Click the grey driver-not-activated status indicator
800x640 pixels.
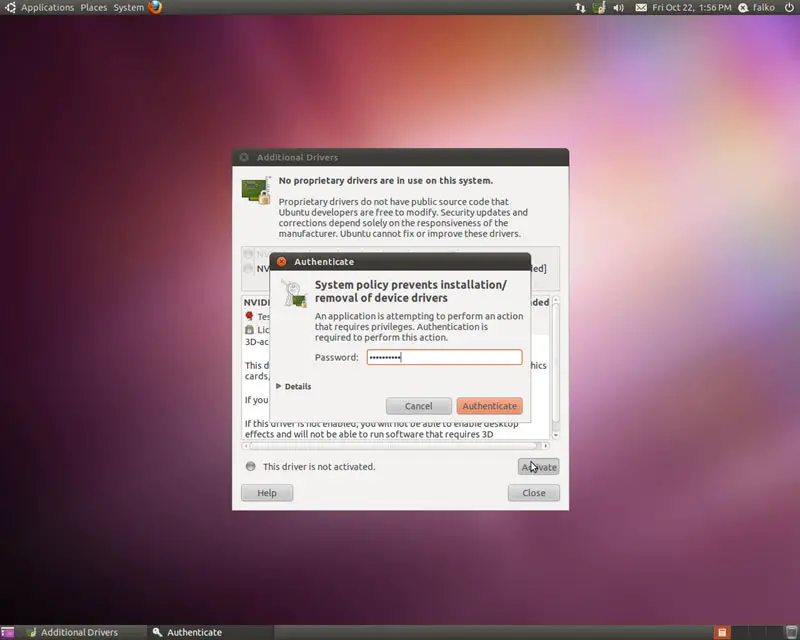pos(251,466)
